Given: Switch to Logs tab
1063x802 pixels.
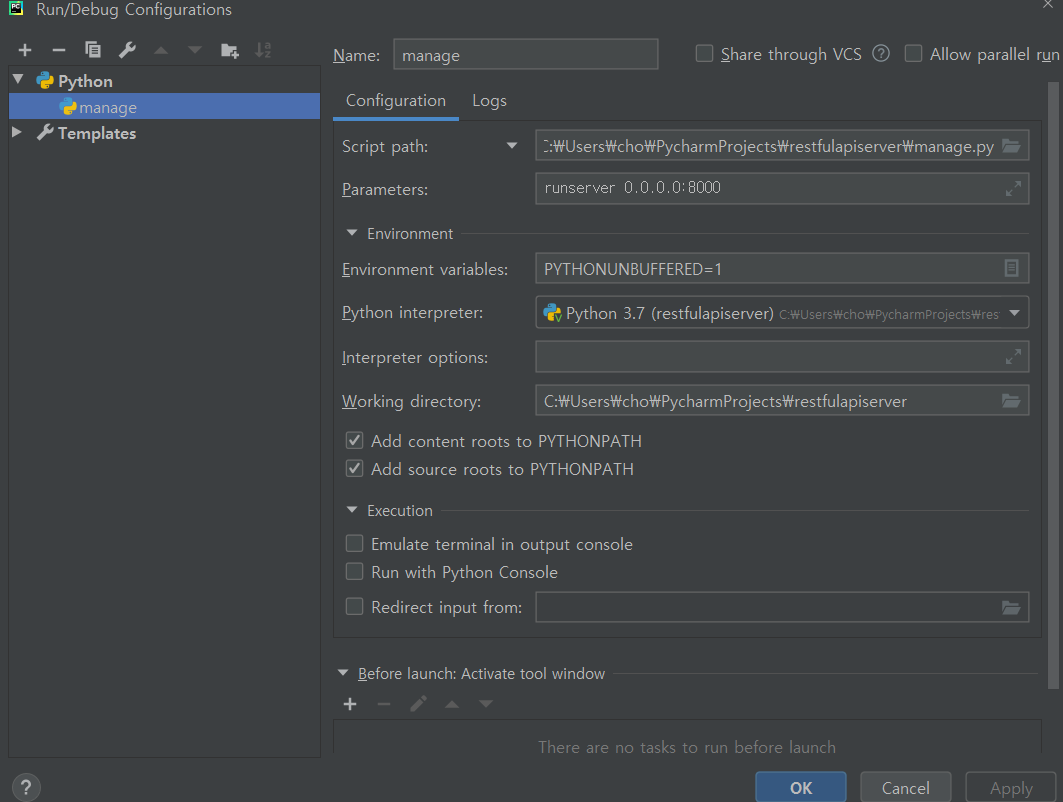Looking at the screenshot, I should pyautogui.click(x=489, y=100).
